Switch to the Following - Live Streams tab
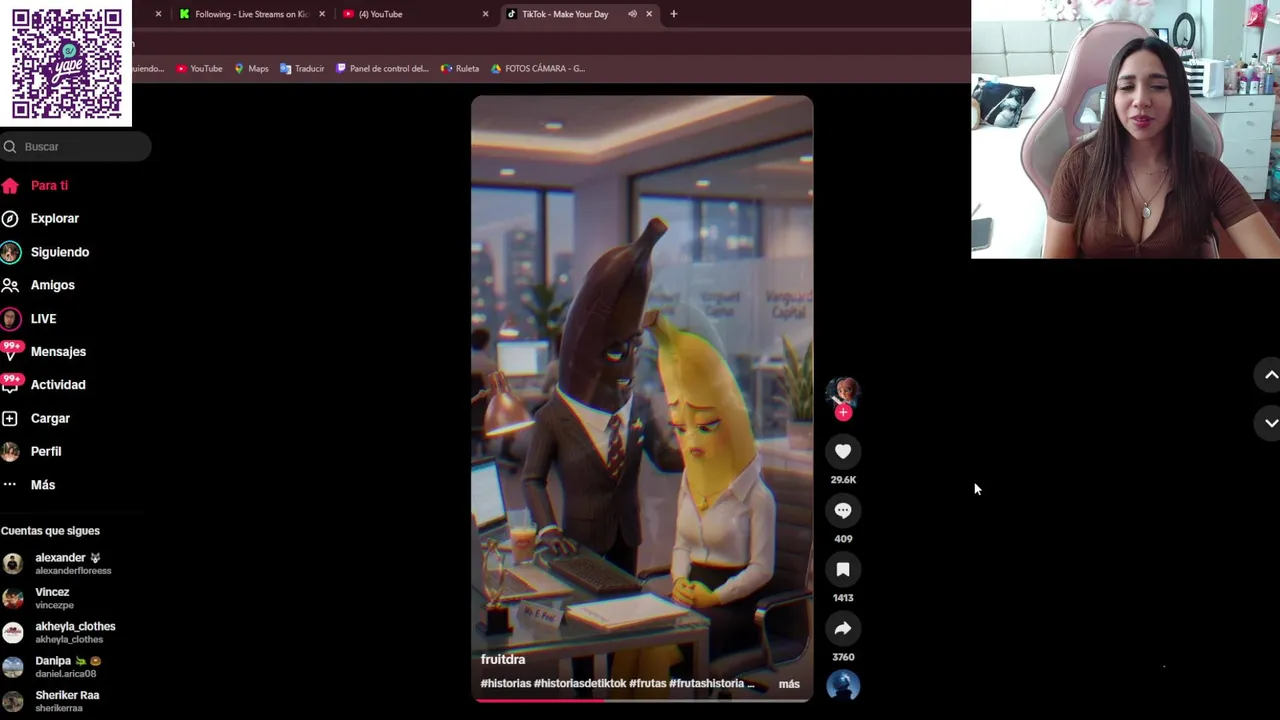The image size is (1280, 720). [x=252, y=14]
